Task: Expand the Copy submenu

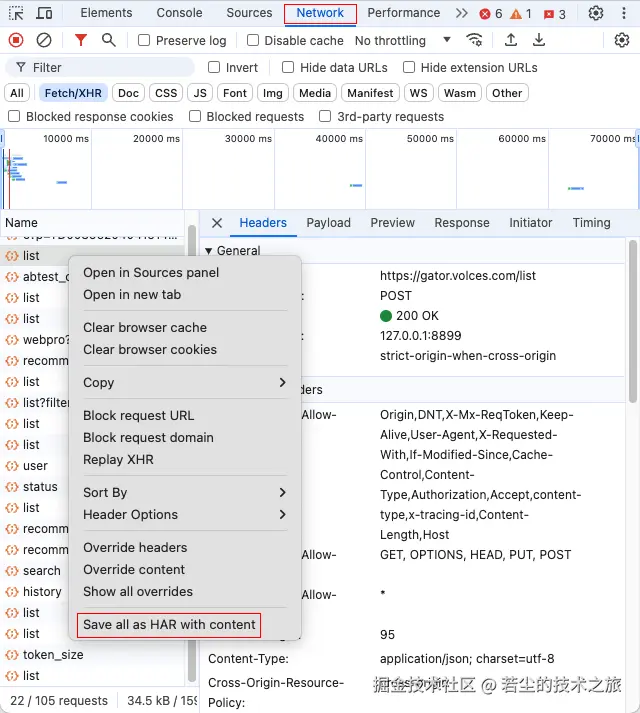Action: 185,382
